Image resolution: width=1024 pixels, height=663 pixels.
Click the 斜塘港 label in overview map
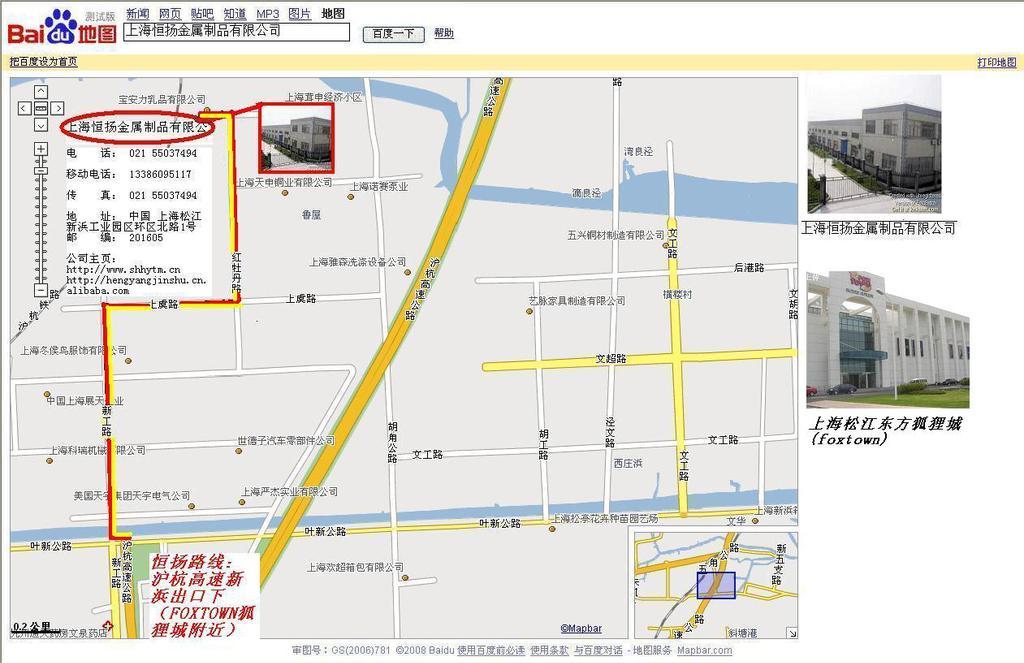743,632
